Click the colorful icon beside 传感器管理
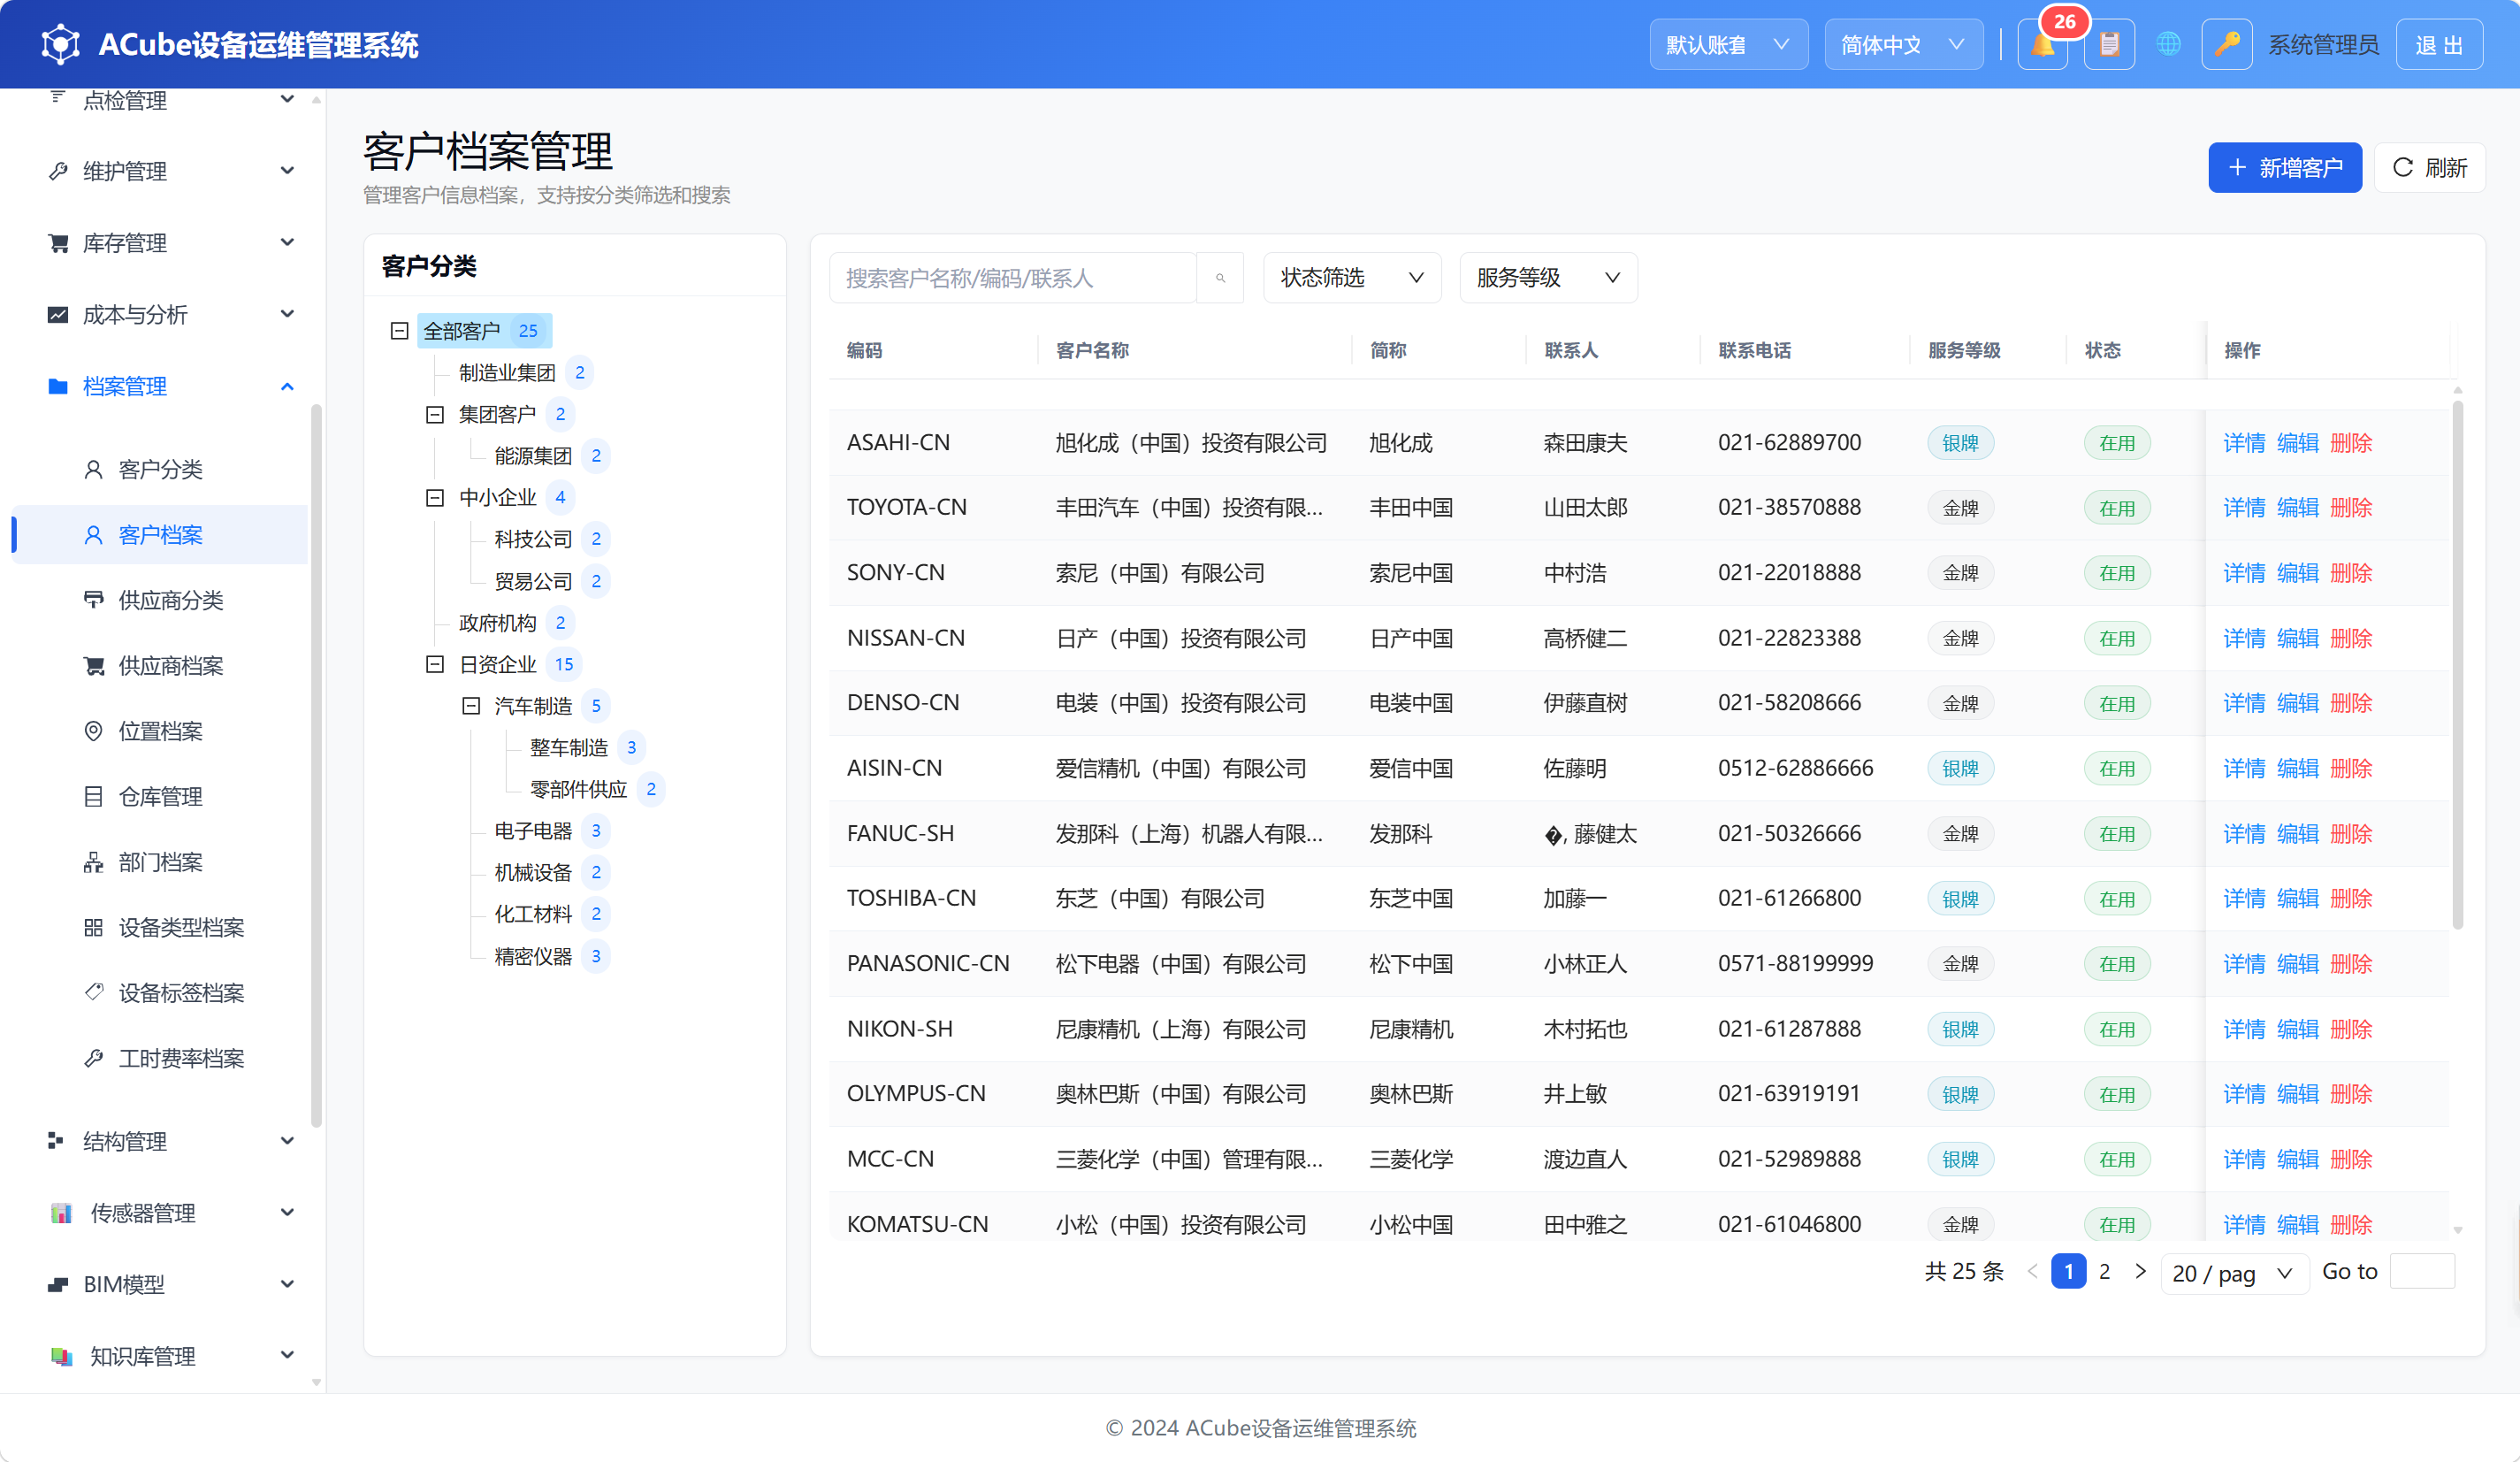This screenshot has height=1462, width=2520. pyautogui.click(x=61, y=1213)
